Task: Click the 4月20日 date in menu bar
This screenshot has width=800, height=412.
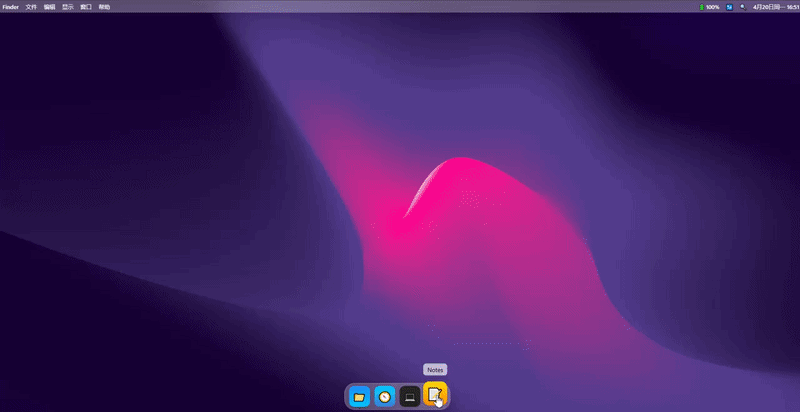Action: click(765, 6)
